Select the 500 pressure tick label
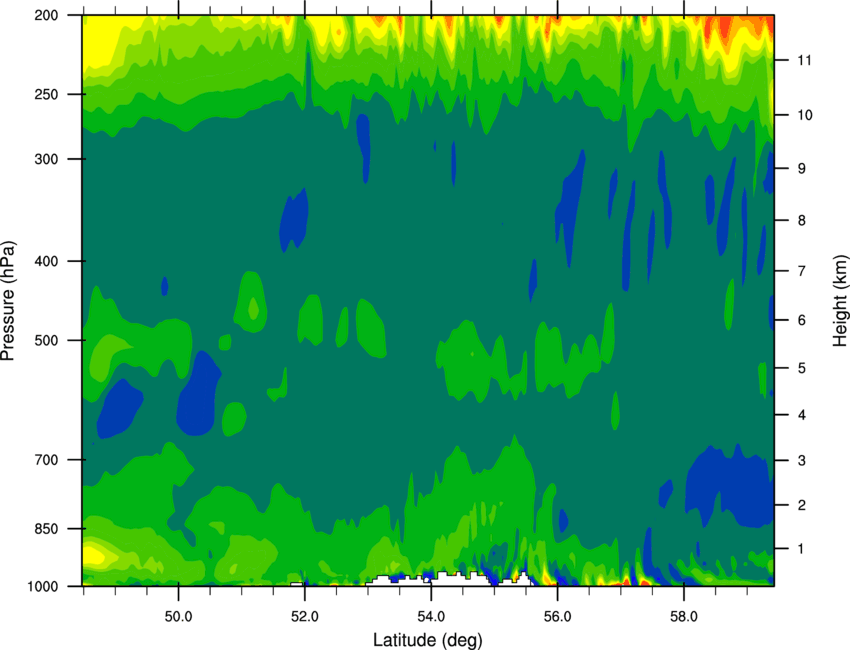Image resolution: width=850 pixels, height=650 pixels. pos(46,340)
